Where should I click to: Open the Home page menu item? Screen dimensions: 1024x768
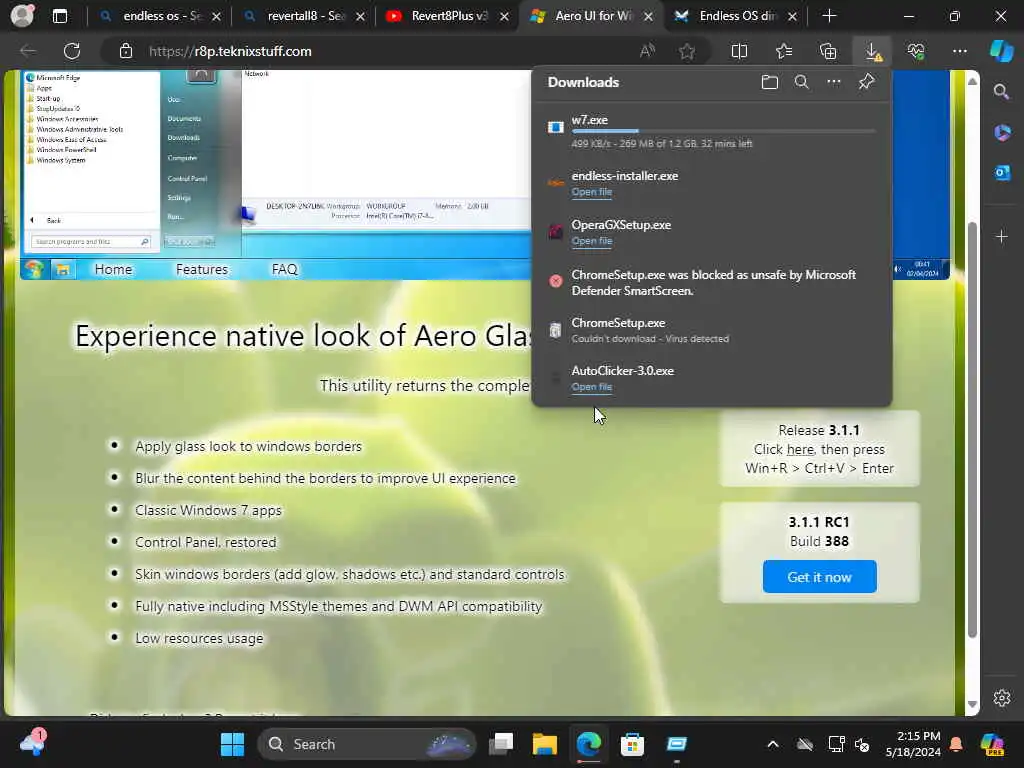click(x=113, y=269)
